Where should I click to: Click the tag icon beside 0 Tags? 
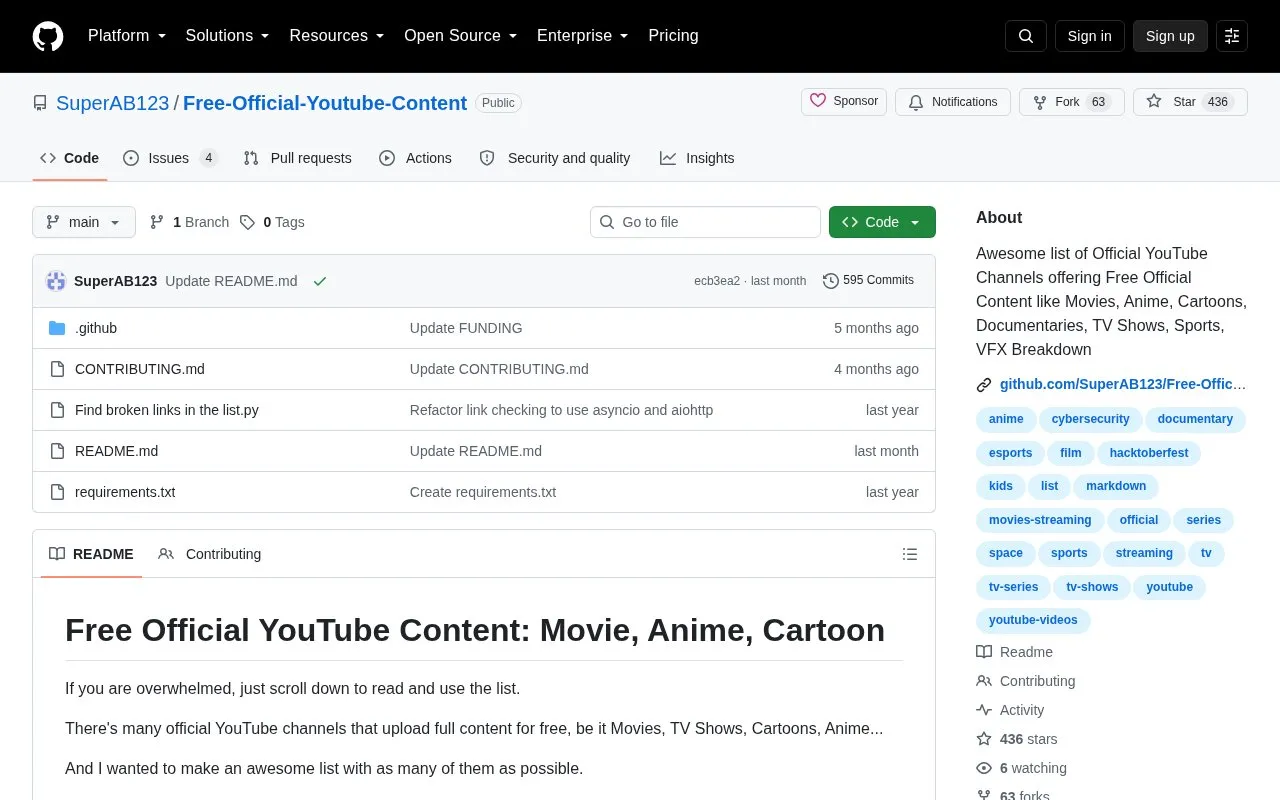coord(247,222)
